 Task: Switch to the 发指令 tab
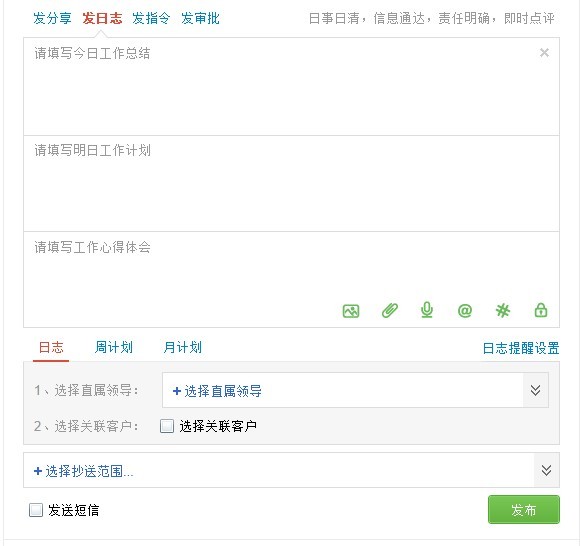(151, 18)
